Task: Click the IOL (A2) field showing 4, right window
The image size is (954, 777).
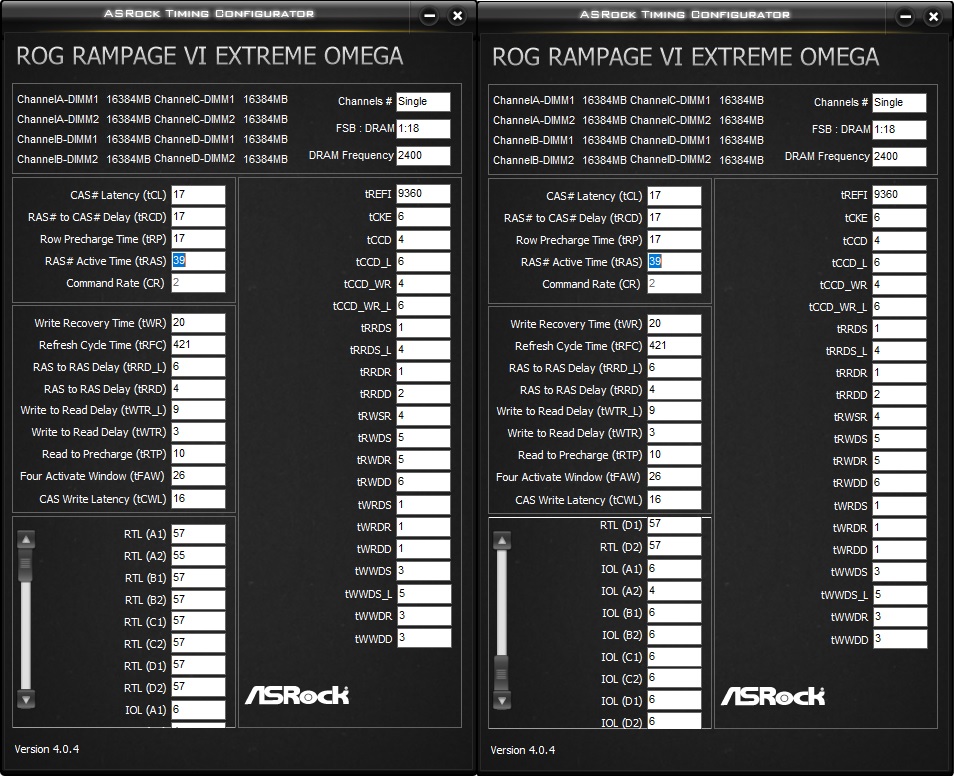Action: (x=674, y=590)
